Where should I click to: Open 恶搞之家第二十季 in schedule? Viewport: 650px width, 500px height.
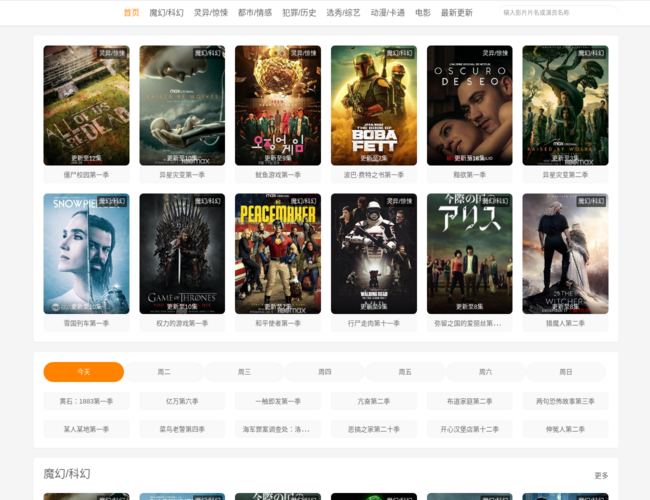click(x=374, y=429)
